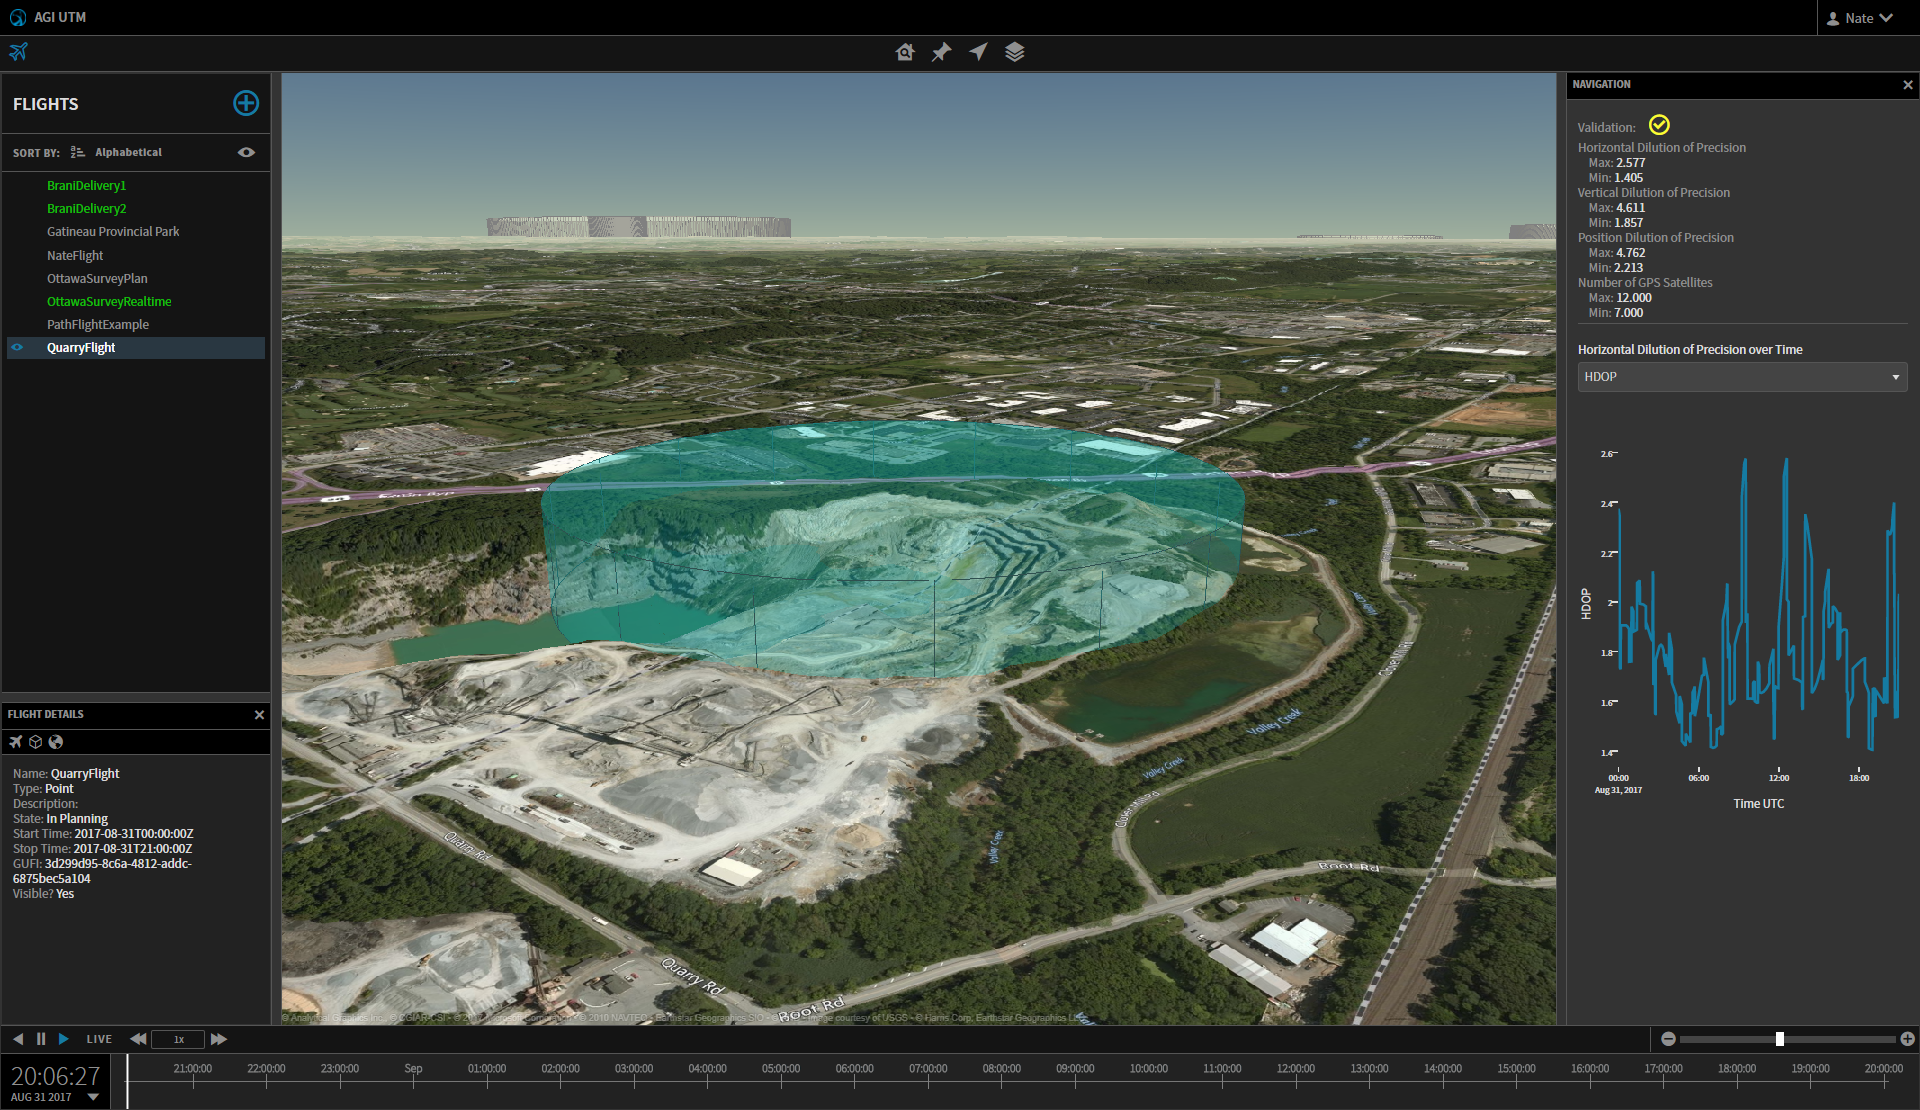Switch to LIVE time mode
This screenshot has height=1110, width=1920.
click(99, 1039)
